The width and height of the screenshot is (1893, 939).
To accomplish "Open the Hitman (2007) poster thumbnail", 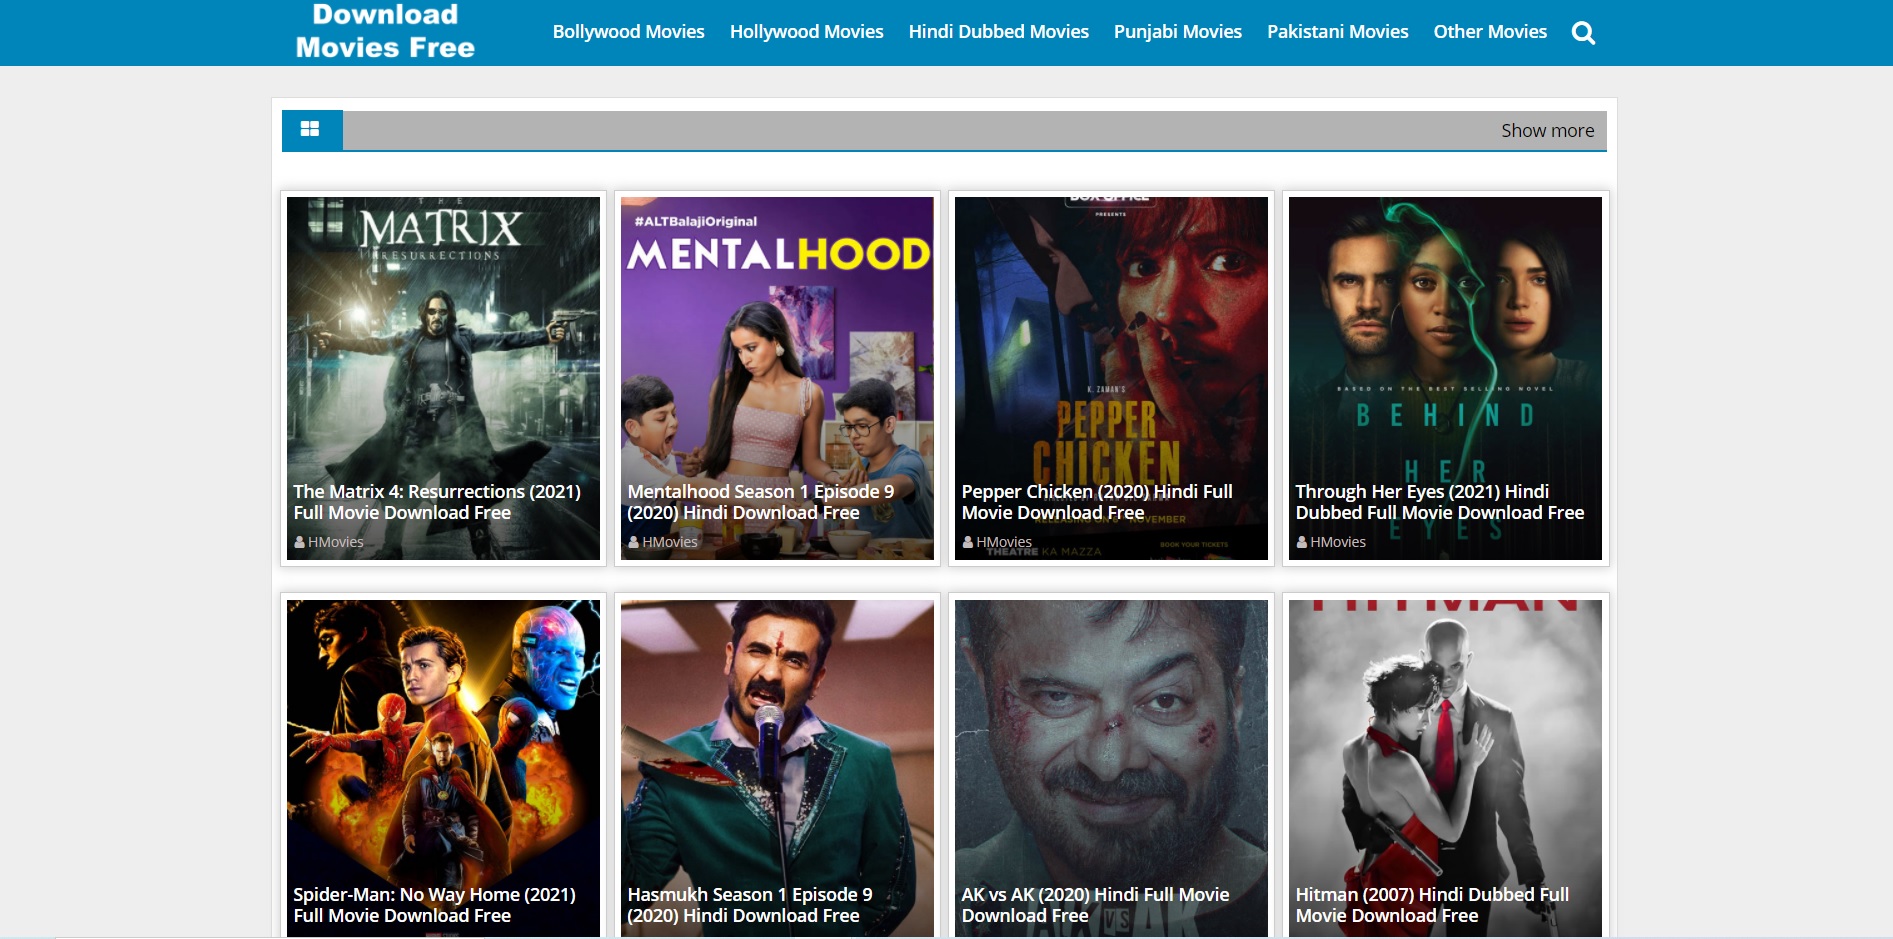I will click(x=1445, y=740).
